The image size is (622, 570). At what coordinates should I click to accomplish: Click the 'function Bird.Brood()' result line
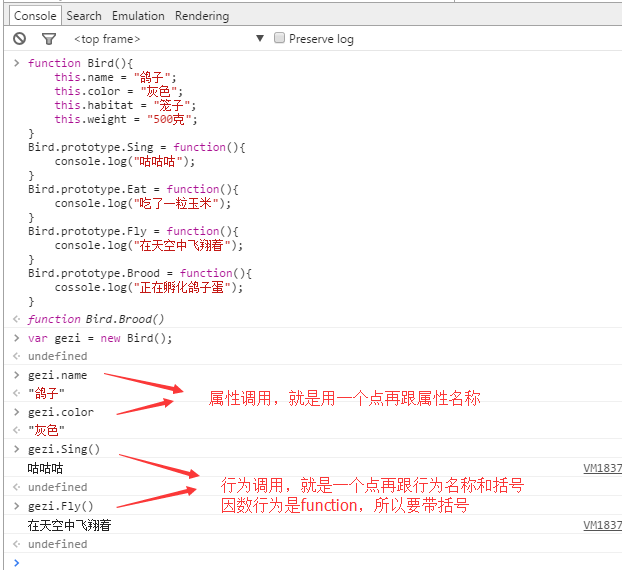click(96, 319)
